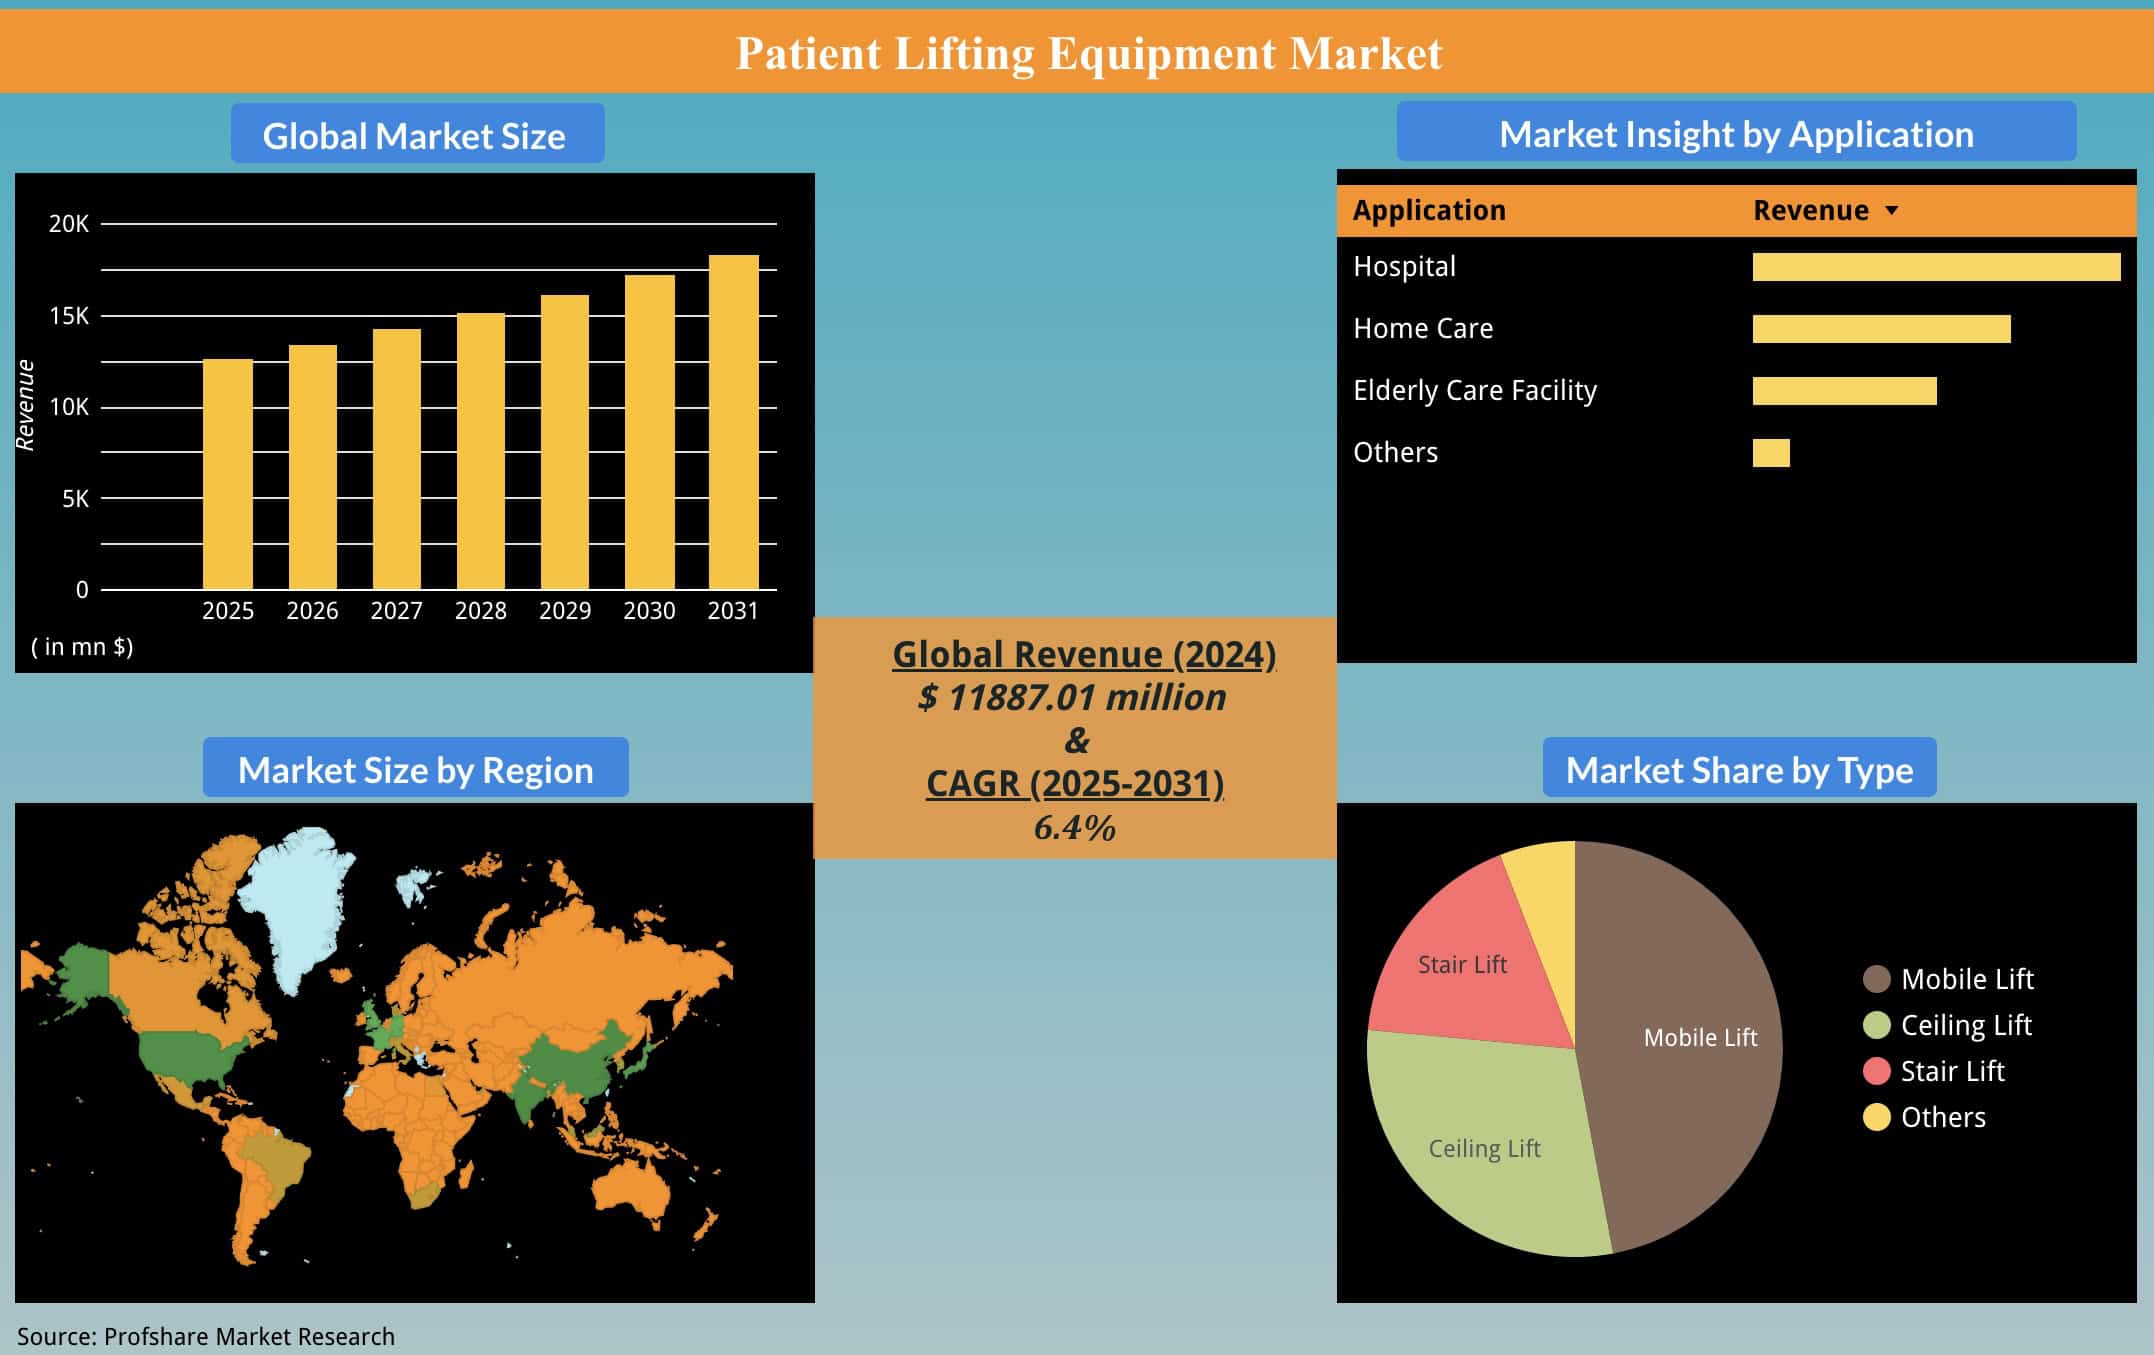The height and width of the screenshot is (1355, 2154).
Task: Click the 2026 revenue bar
Action: (313, 467)
